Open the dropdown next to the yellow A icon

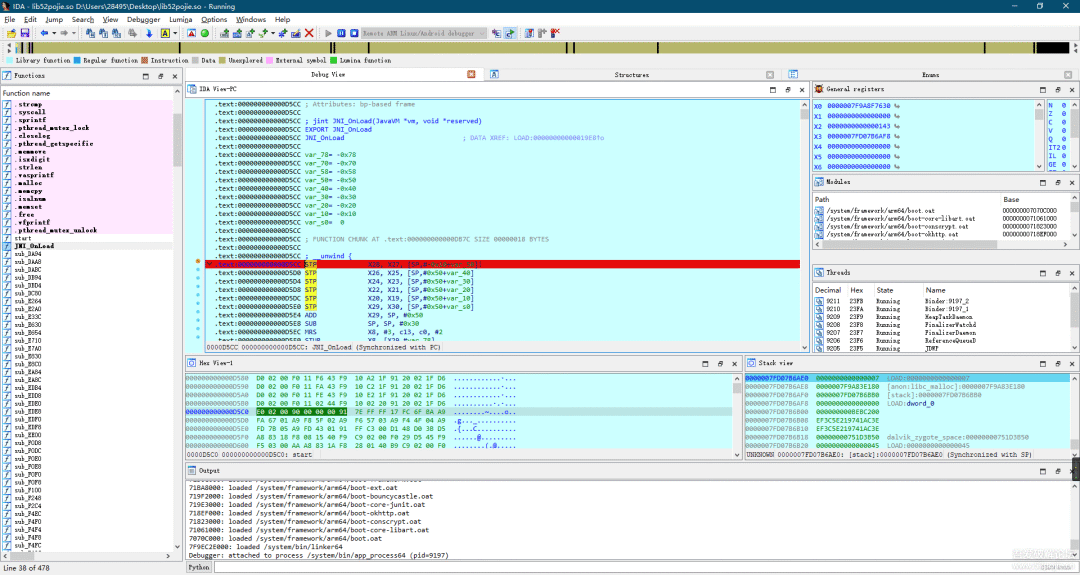[x=175, y=33]
